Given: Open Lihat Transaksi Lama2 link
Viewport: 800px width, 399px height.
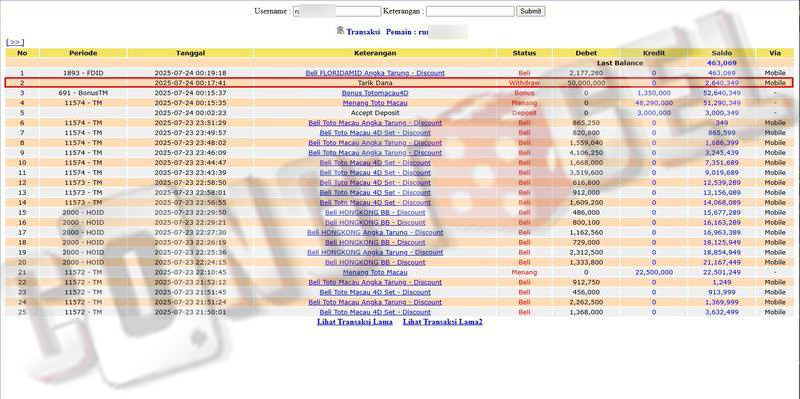Looking at the screenshot, I should coord(442,322).
